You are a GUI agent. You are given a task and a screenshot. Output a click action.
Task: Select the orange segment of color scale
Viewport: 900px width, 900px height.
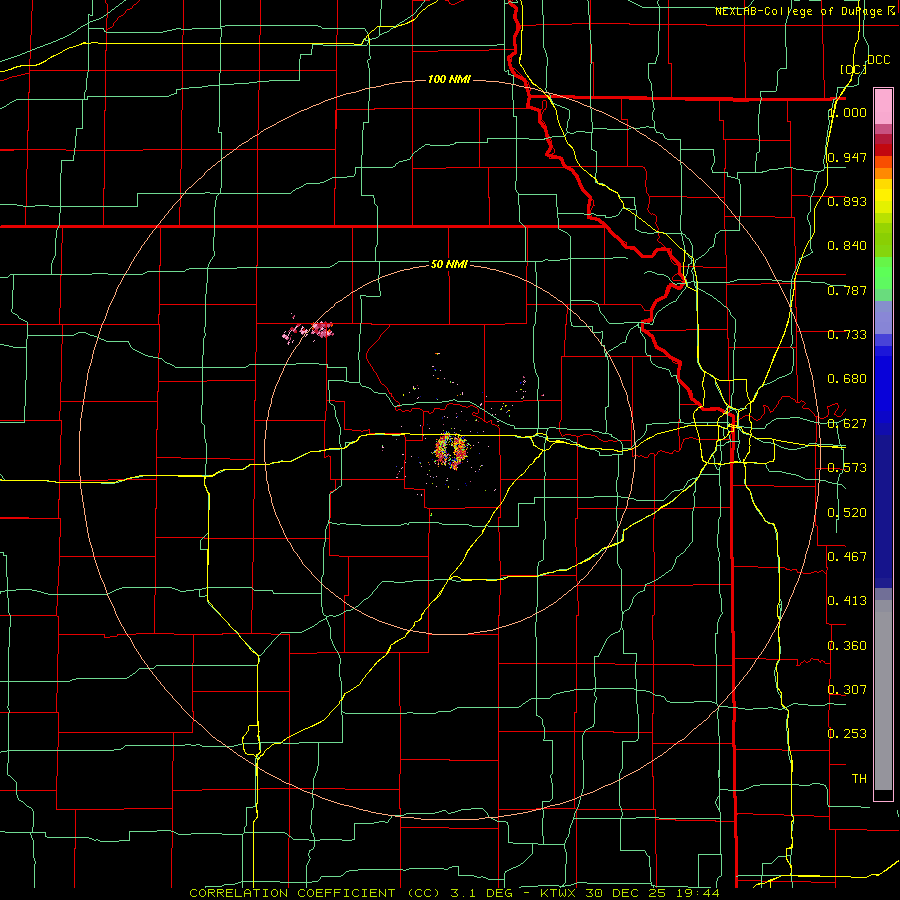tap(883, 167)
